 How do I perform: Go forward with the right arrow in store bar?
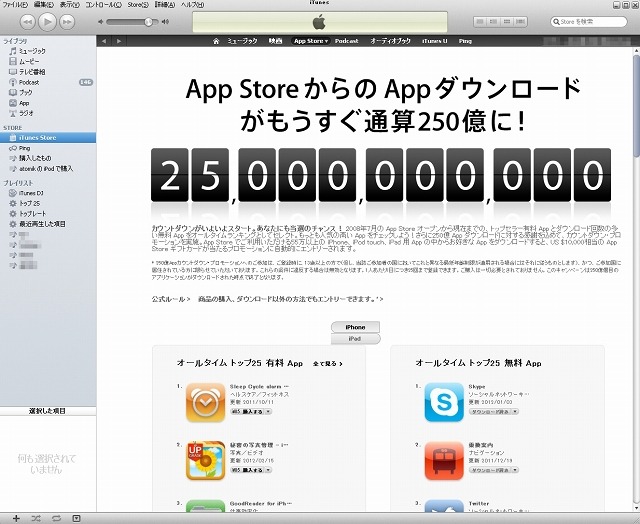(x=118, y=41)
